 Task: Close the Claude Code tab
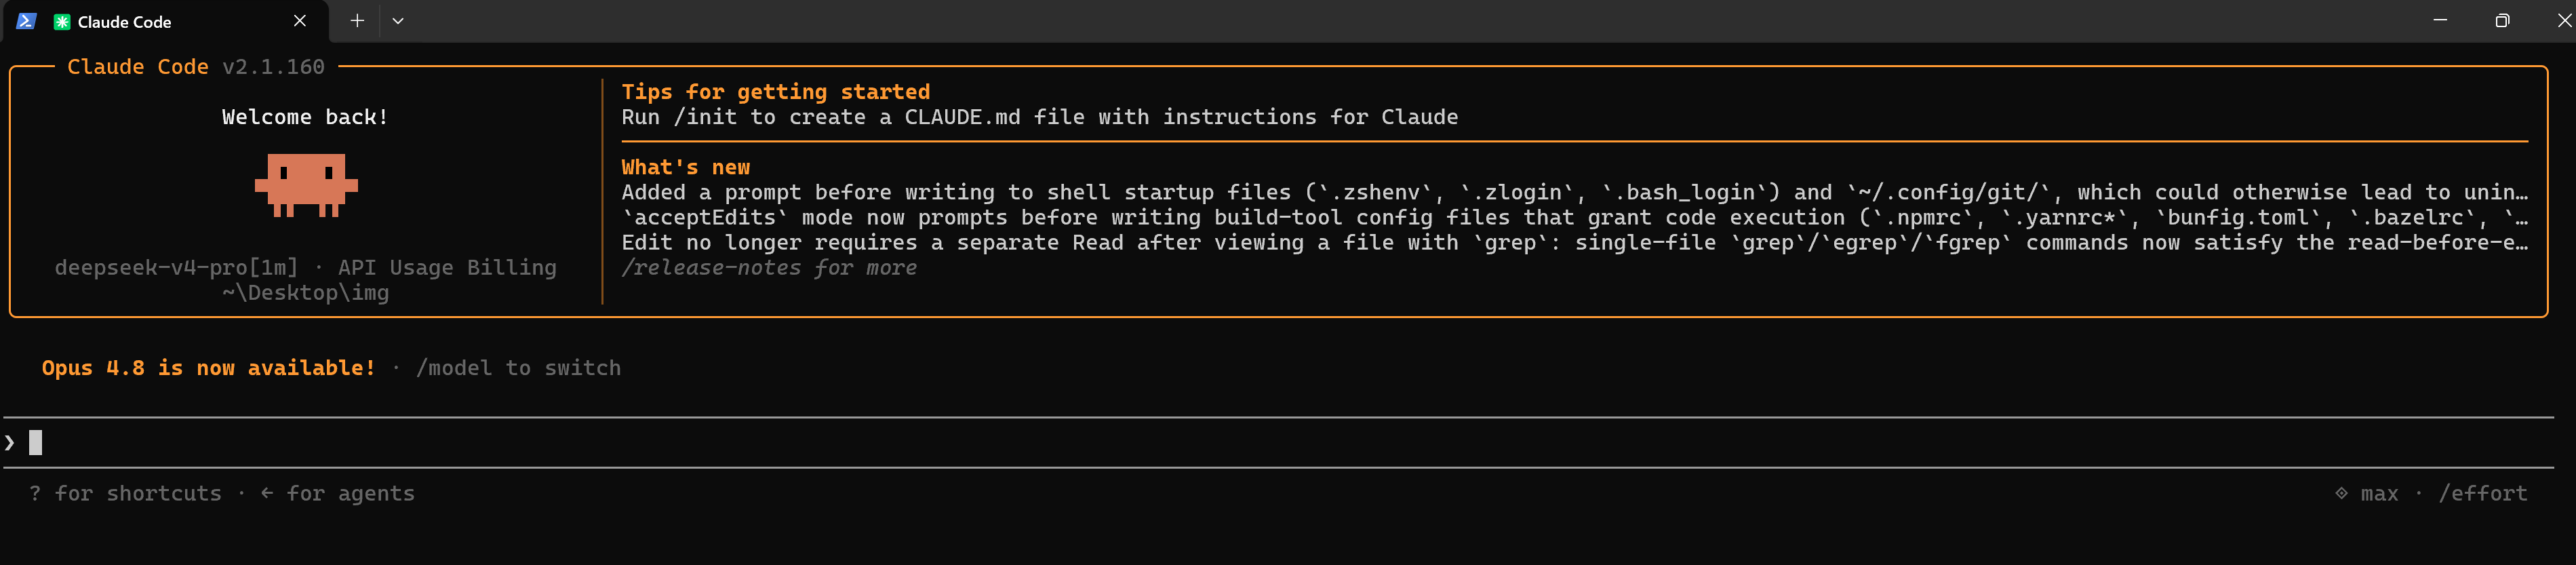pyautogui.click(x=299, y=21)
